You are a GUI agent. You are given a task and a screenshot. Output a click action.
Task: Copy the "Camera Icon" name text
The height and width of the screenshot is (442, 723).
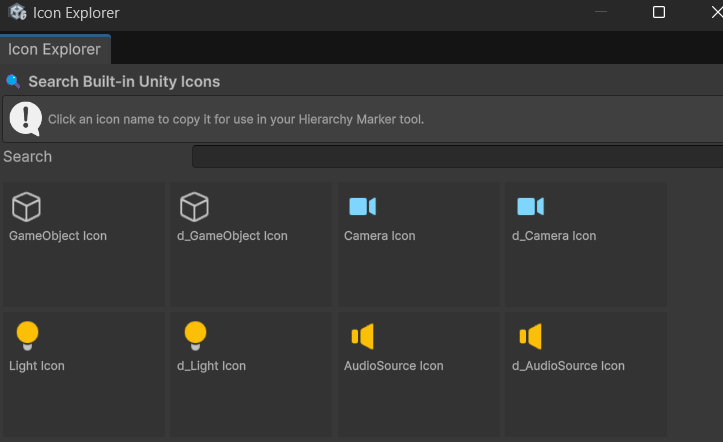coord(379,236)
